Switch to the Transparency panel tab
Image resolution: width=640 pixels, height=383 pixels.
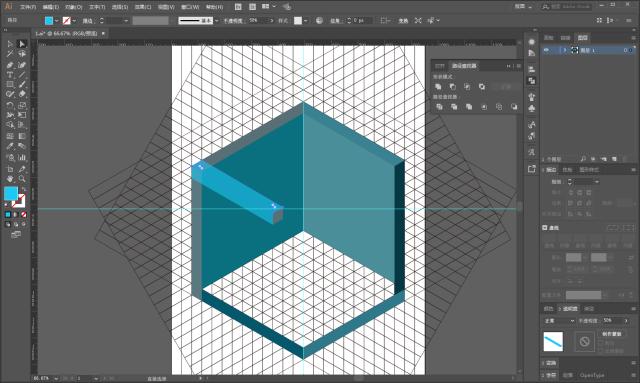coord(570,309)
